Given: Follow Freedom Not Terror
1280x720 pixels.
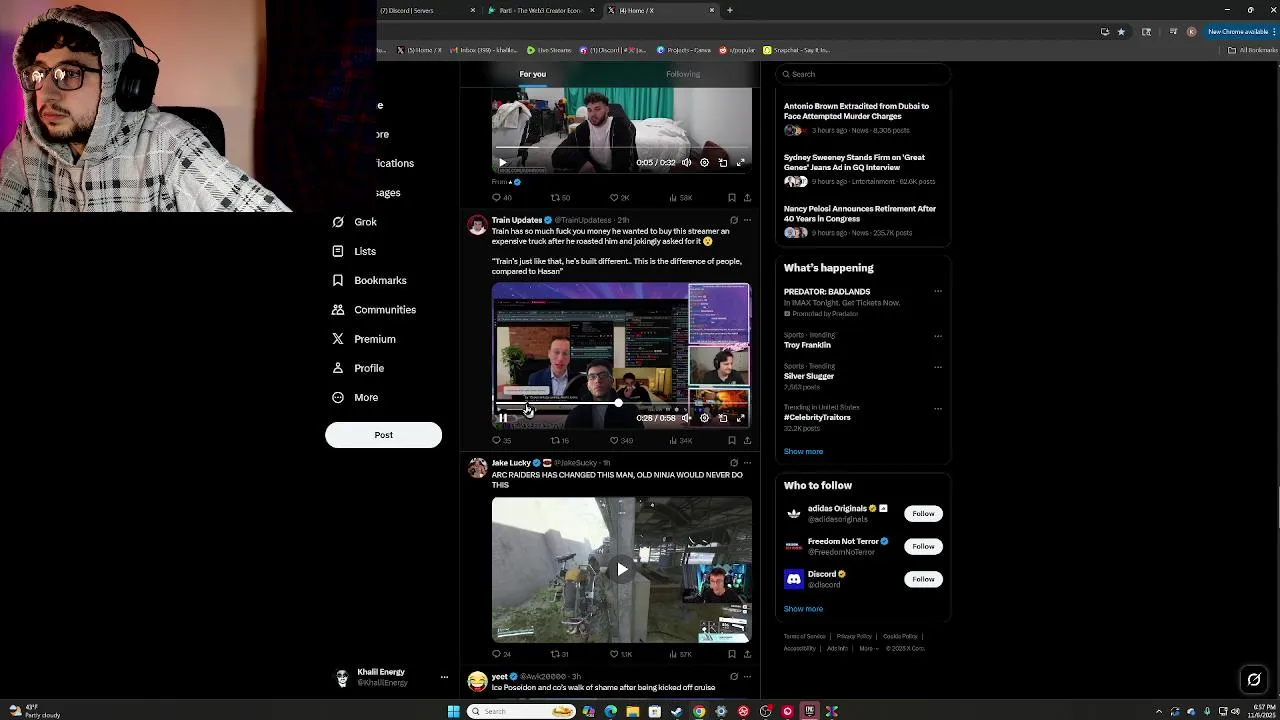Looking at the screenshot, I should pos(923,547).
